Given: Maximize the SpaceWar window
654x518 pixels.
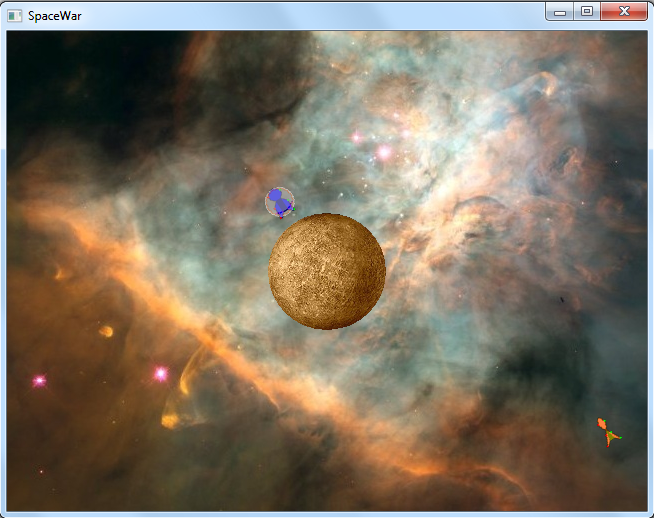Looking at the screenshot, I should click(587, 11).
